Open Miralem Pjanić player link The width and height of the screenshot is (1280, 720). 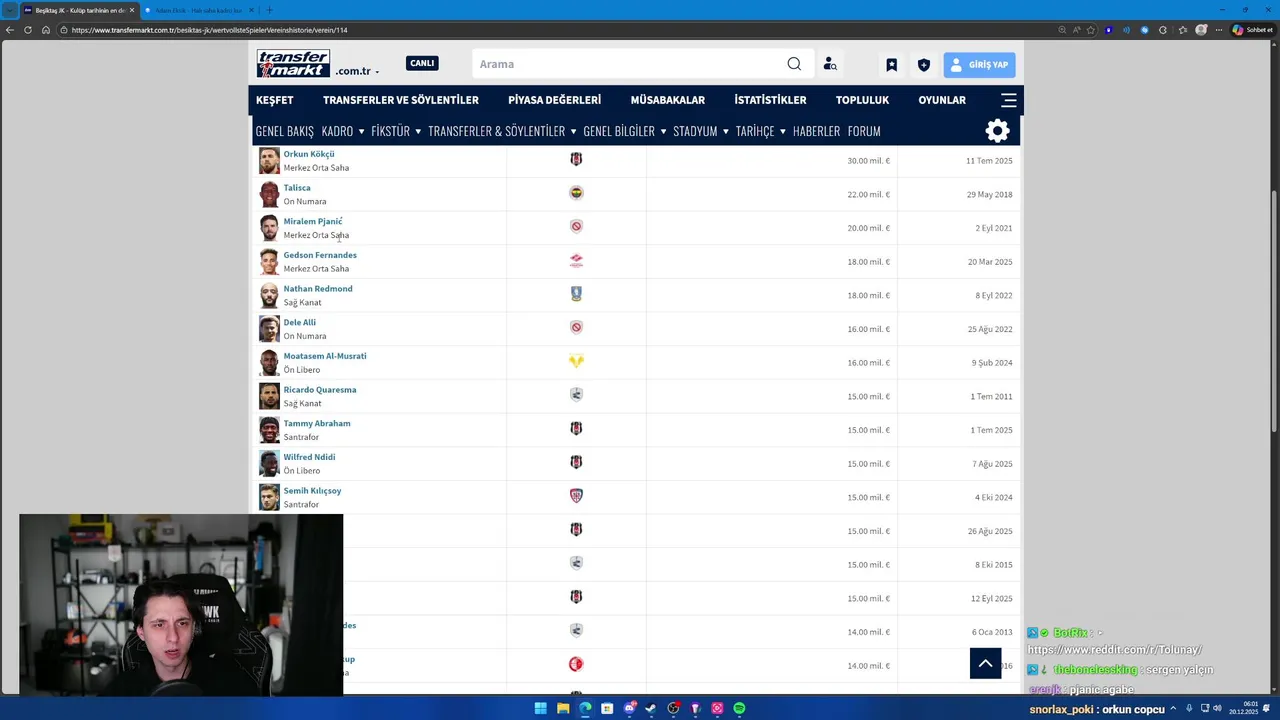coord(313,221)
